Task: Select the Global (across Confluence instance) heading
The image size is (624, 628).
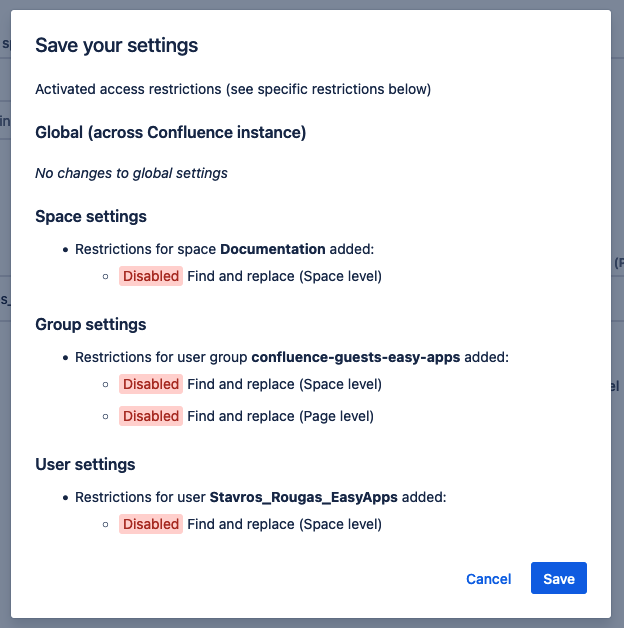Action: coord(170,132)
